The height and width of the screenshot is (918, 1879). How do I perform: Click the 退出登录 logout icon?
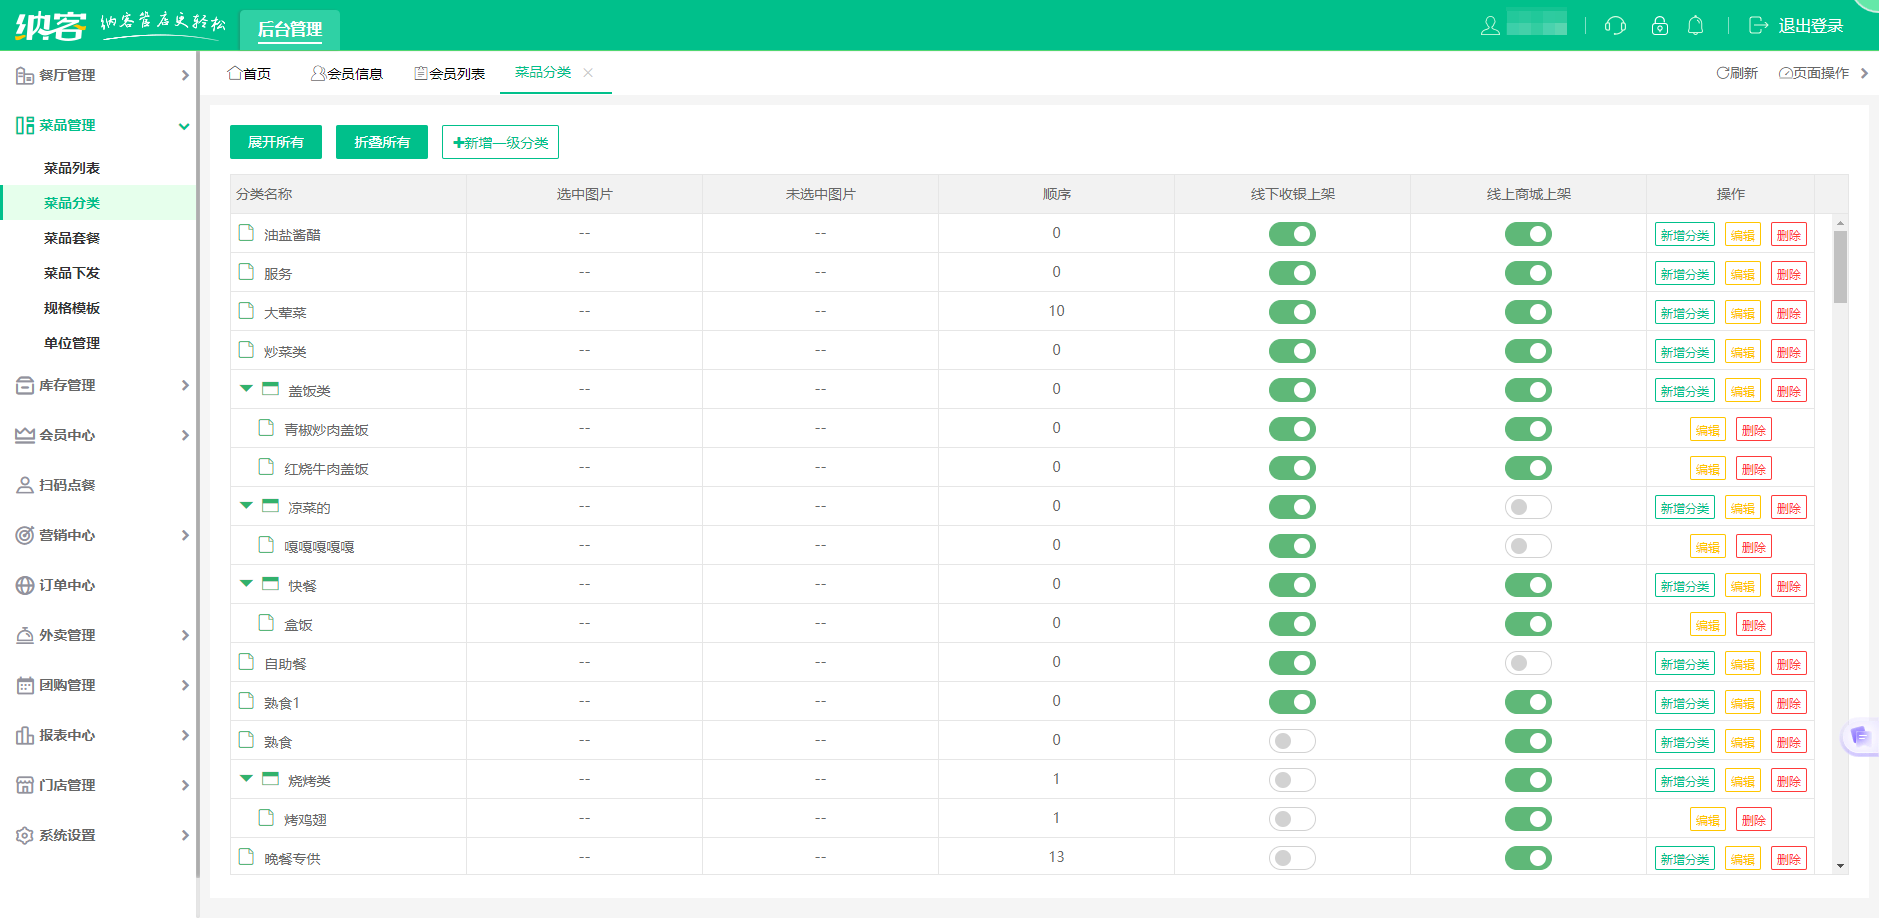1758,26
